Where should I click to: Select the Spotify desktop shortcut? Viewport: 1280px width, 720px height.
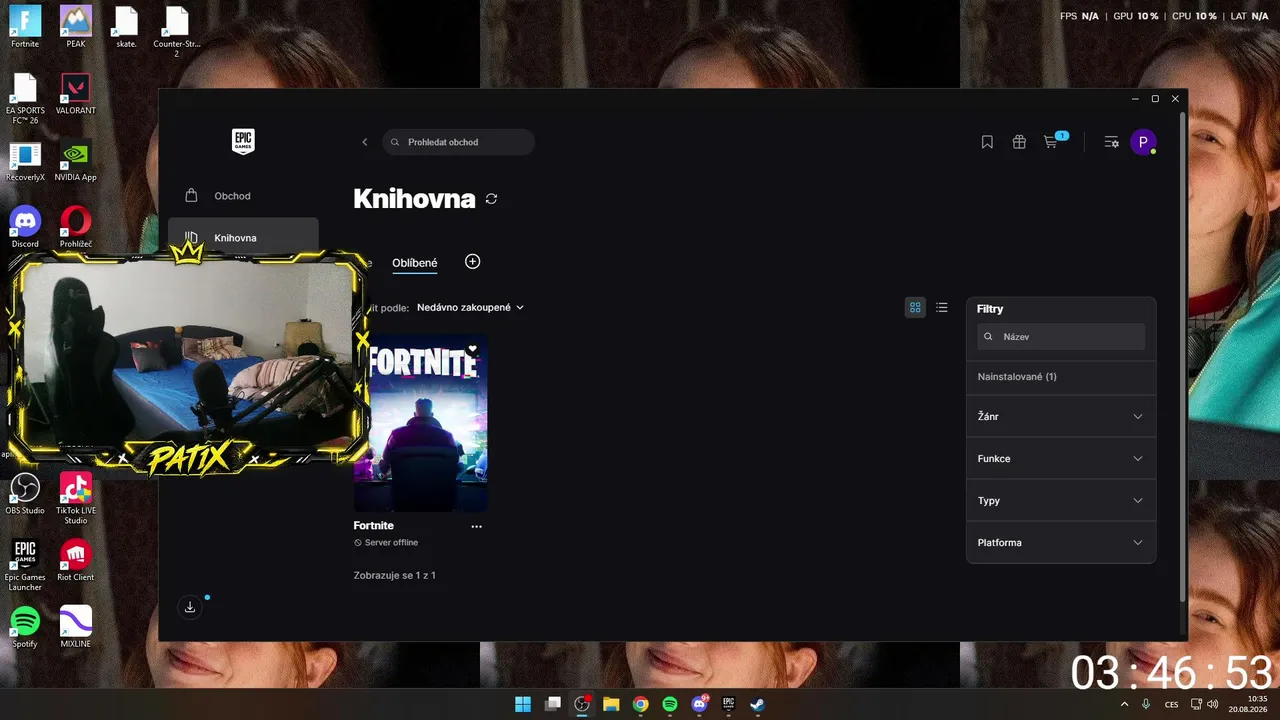[x=25, y=627]
